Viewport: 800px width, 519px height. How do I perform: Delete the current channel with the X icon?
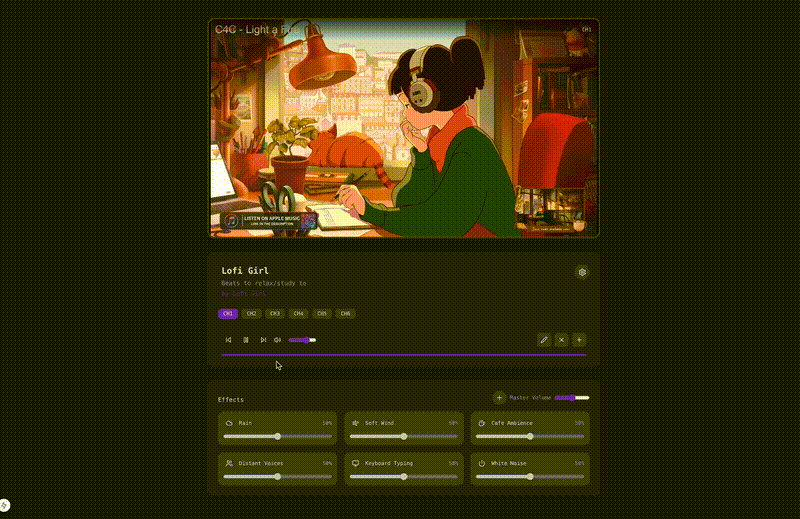(x=561, y=340)
